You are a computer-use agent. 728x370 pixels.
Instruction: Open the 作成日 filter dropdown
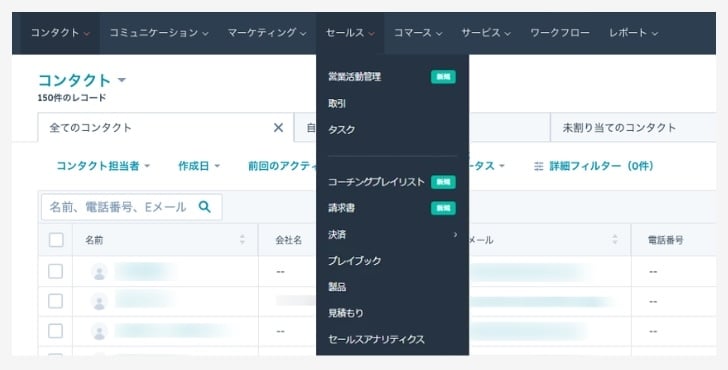[199, 166]
